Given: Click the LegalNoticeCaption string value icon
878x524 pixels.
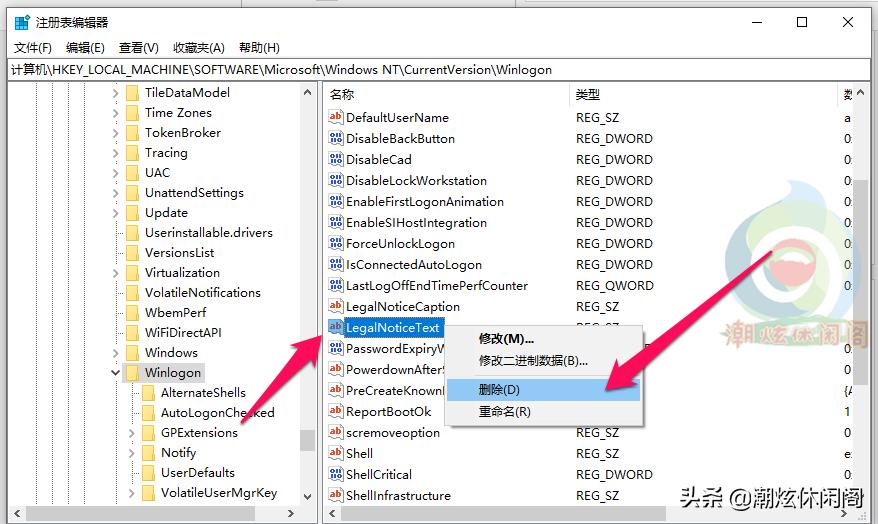Looking at the screenshot, I should 336,307.
